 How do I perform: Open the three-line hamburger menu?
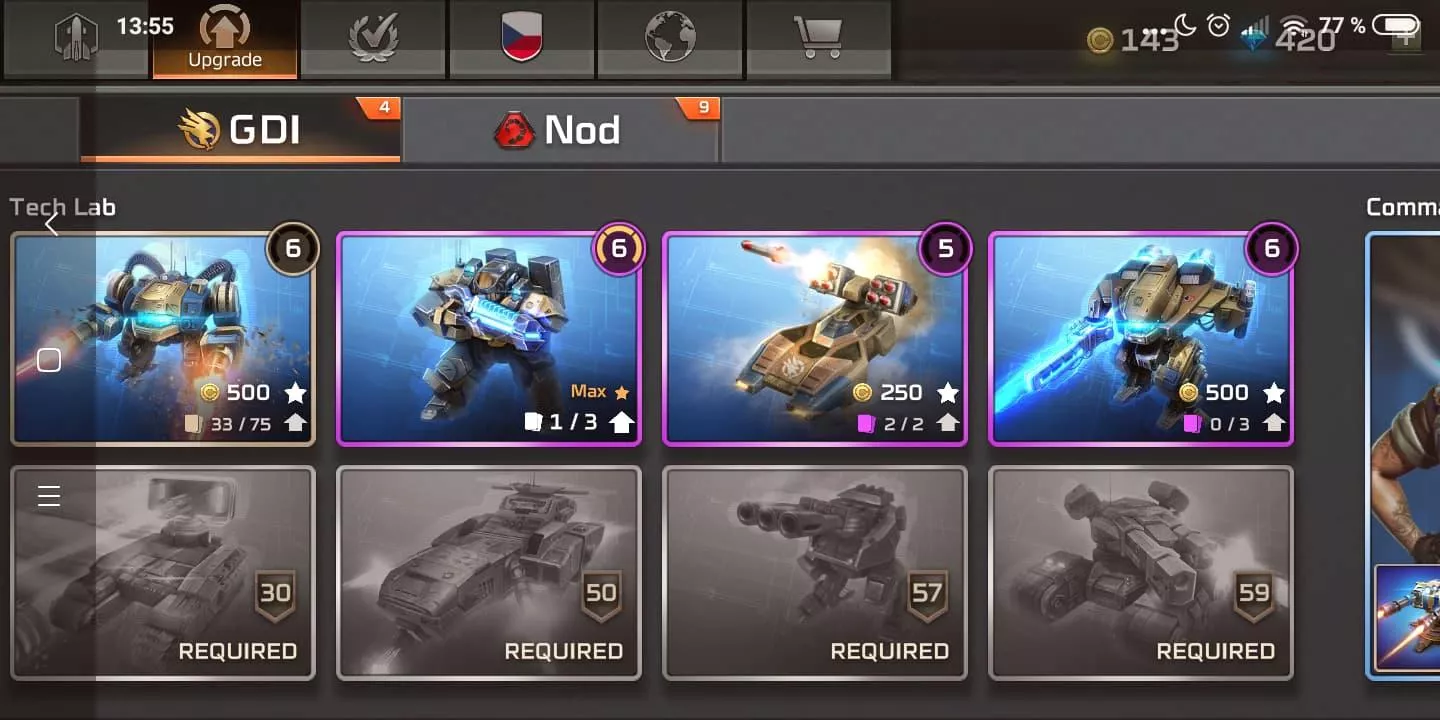[x=49, y=496]
